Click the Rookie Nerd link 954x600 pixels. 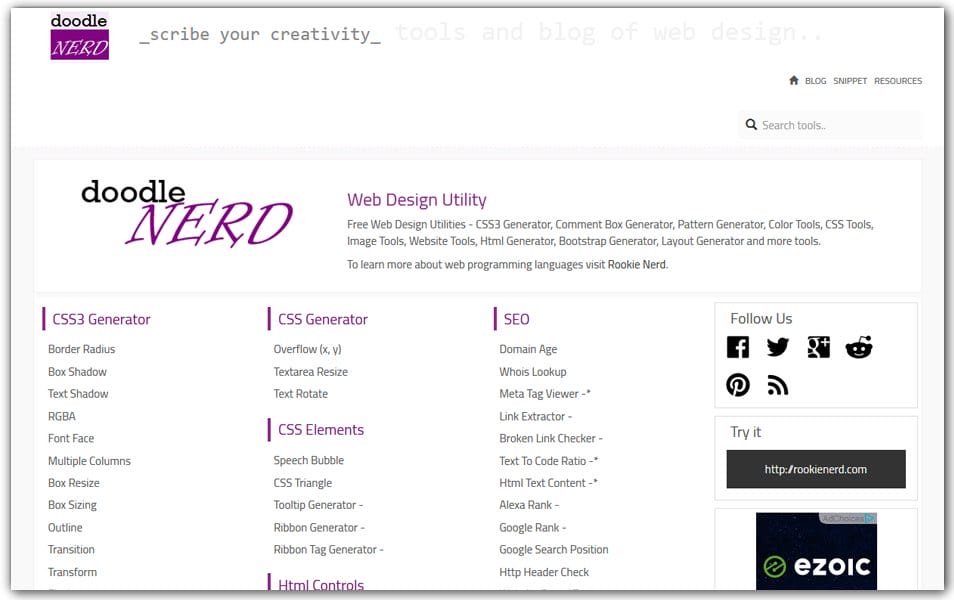coord(638,264)
